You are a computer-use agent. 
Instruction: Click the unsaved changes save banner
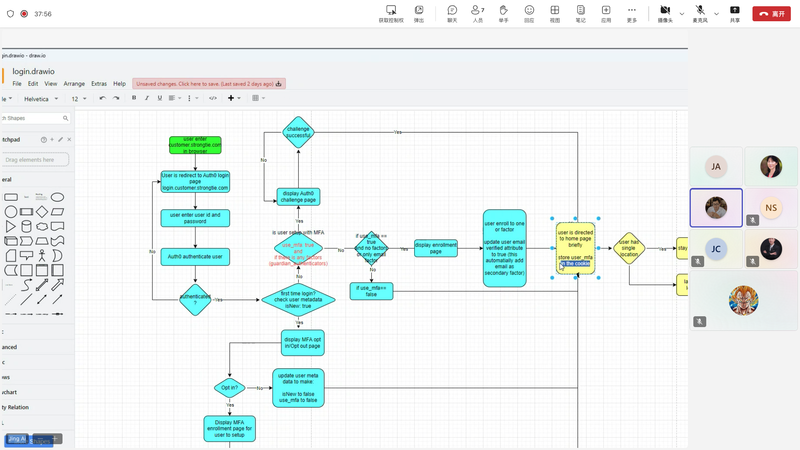point(209,84)
